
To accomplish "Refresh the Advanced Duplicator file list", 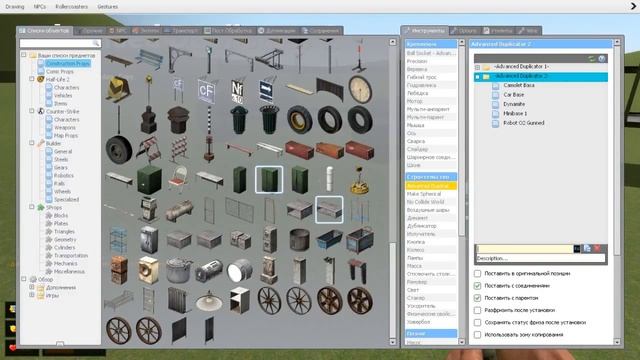I will coord(592,59).
